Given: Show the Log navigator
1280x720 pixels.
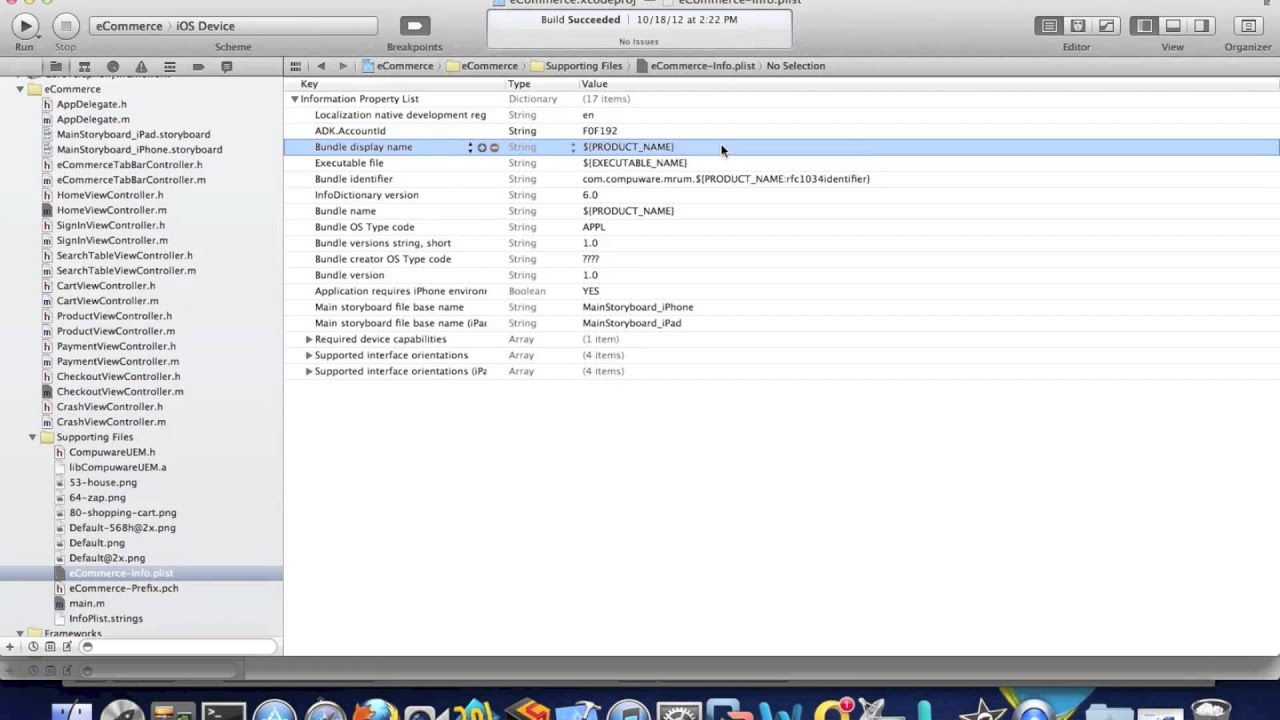Looking at the screenshot, I should pos(227,67).
